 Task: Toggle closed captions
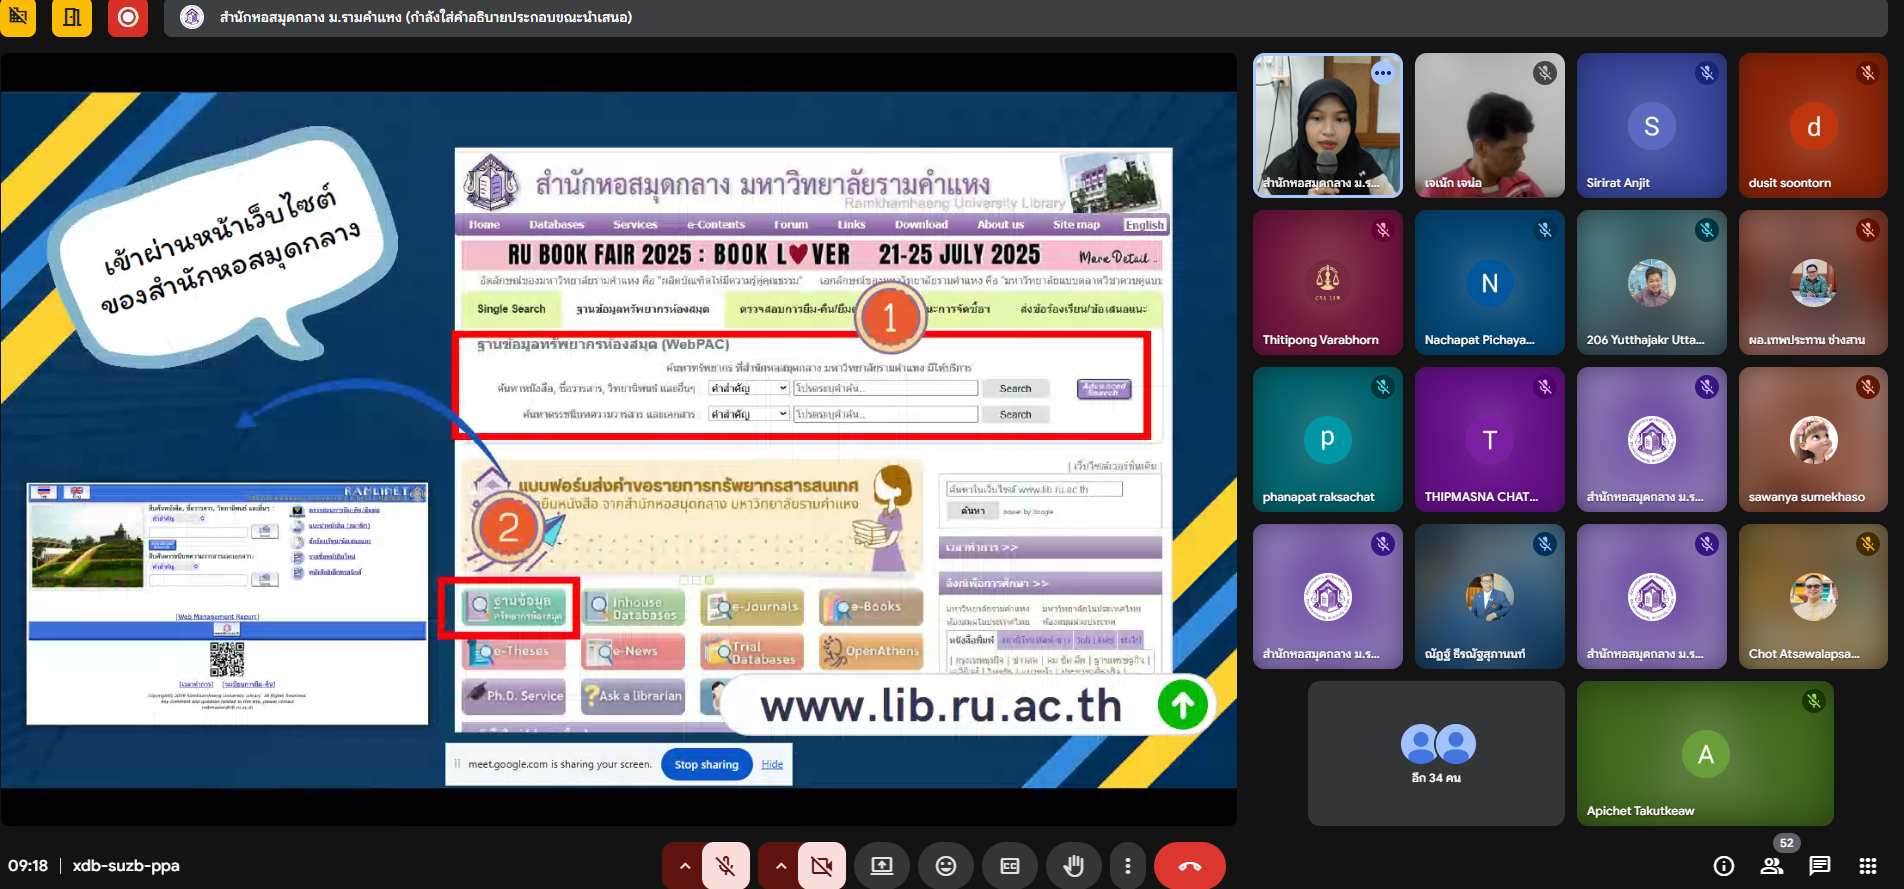[1010, 866]
